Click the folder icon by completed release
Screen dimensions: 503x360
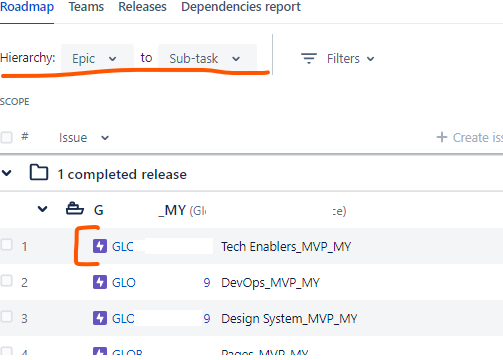(x=39, y=172)
